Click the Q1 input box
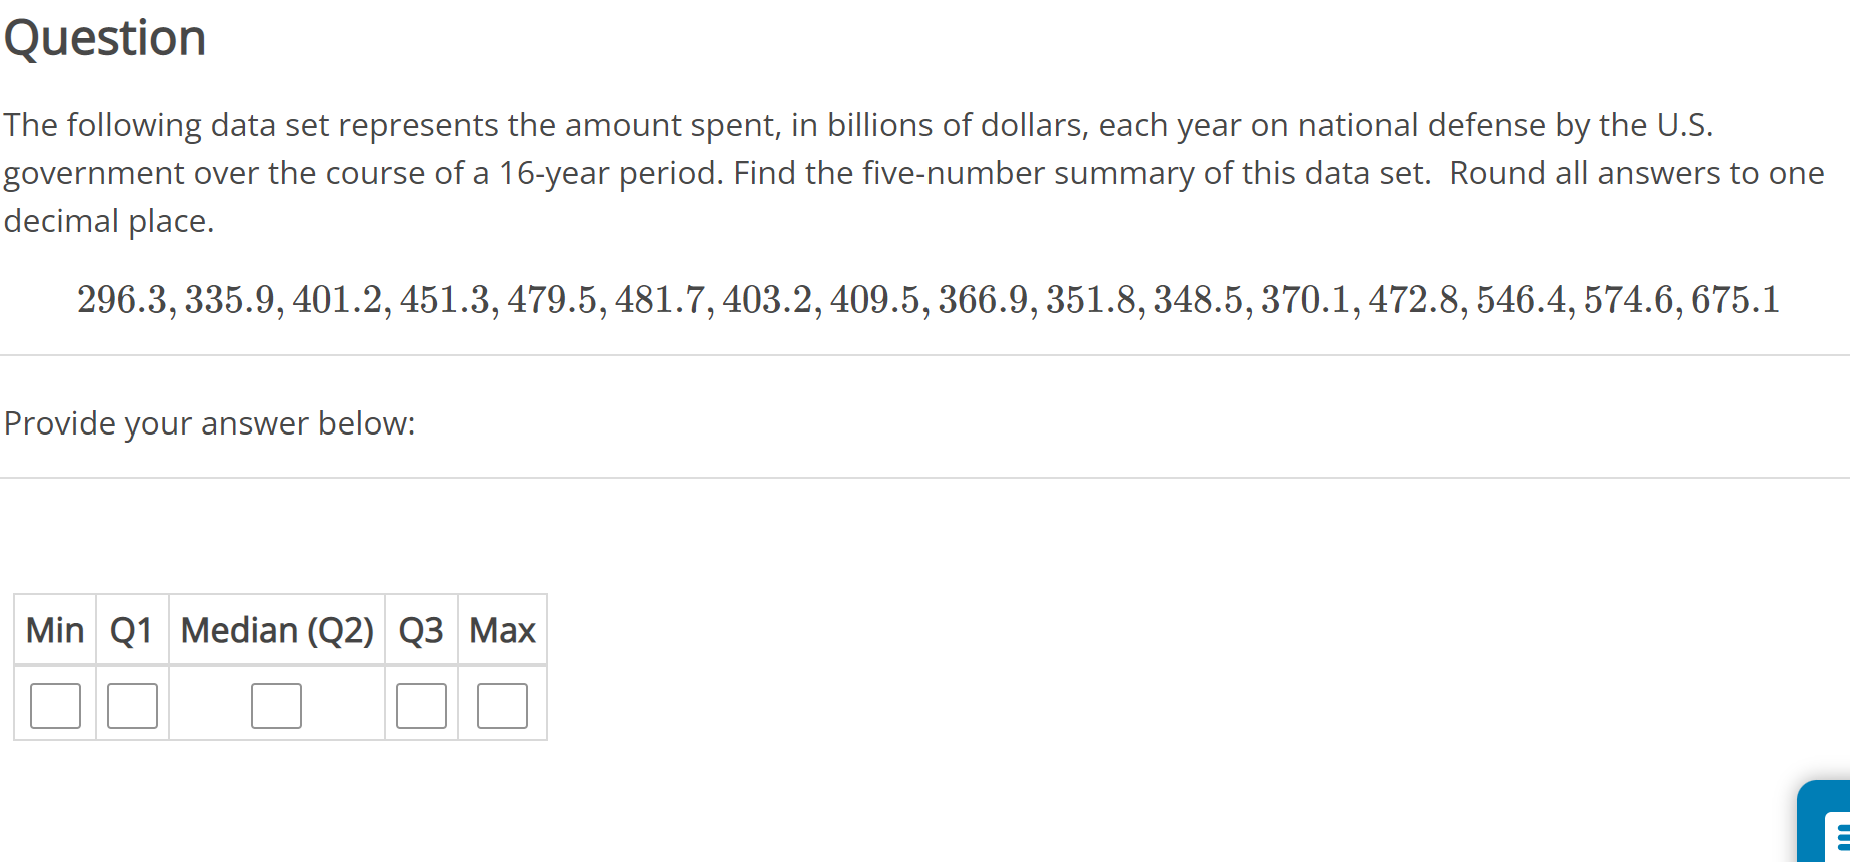Image resolution: width=1850 pixels, height=862 pixels. click(131, 704)
